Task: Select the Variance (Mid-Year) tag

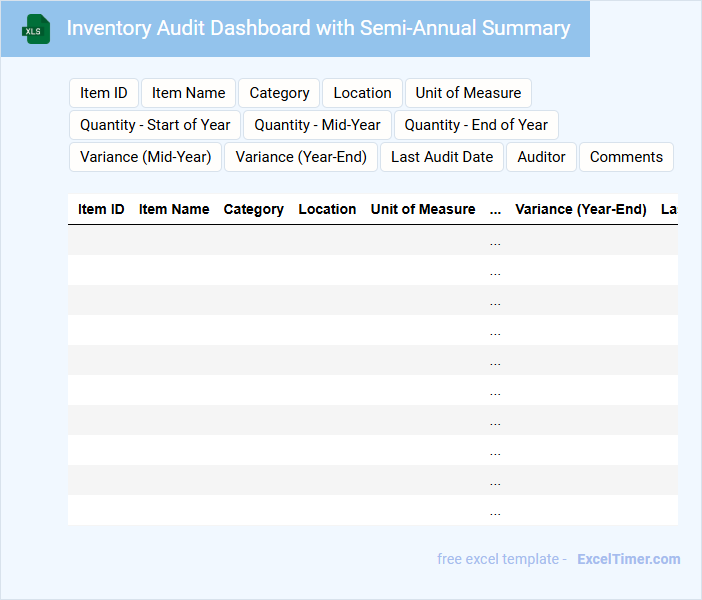Action: [146, 157]
